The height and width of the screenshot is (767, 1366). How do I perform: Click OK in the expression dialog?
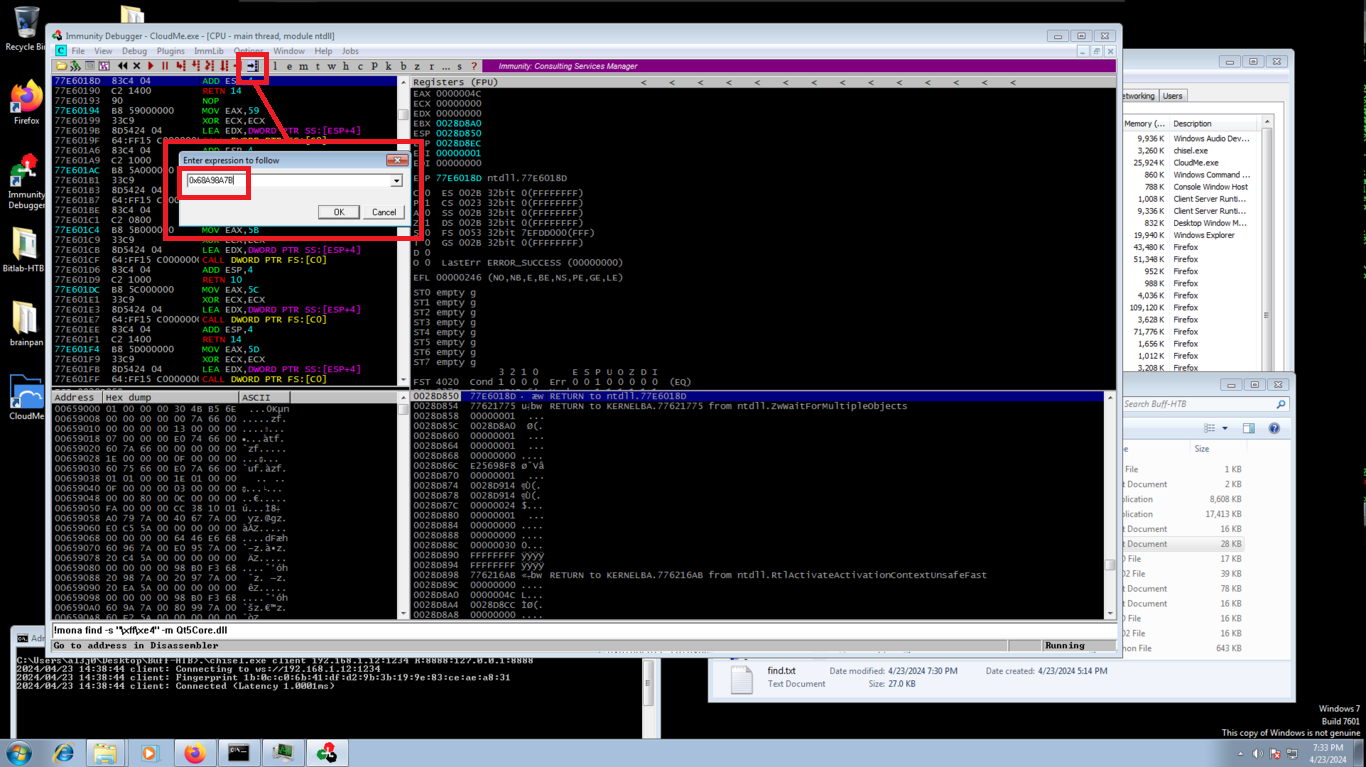coord(338,212)
